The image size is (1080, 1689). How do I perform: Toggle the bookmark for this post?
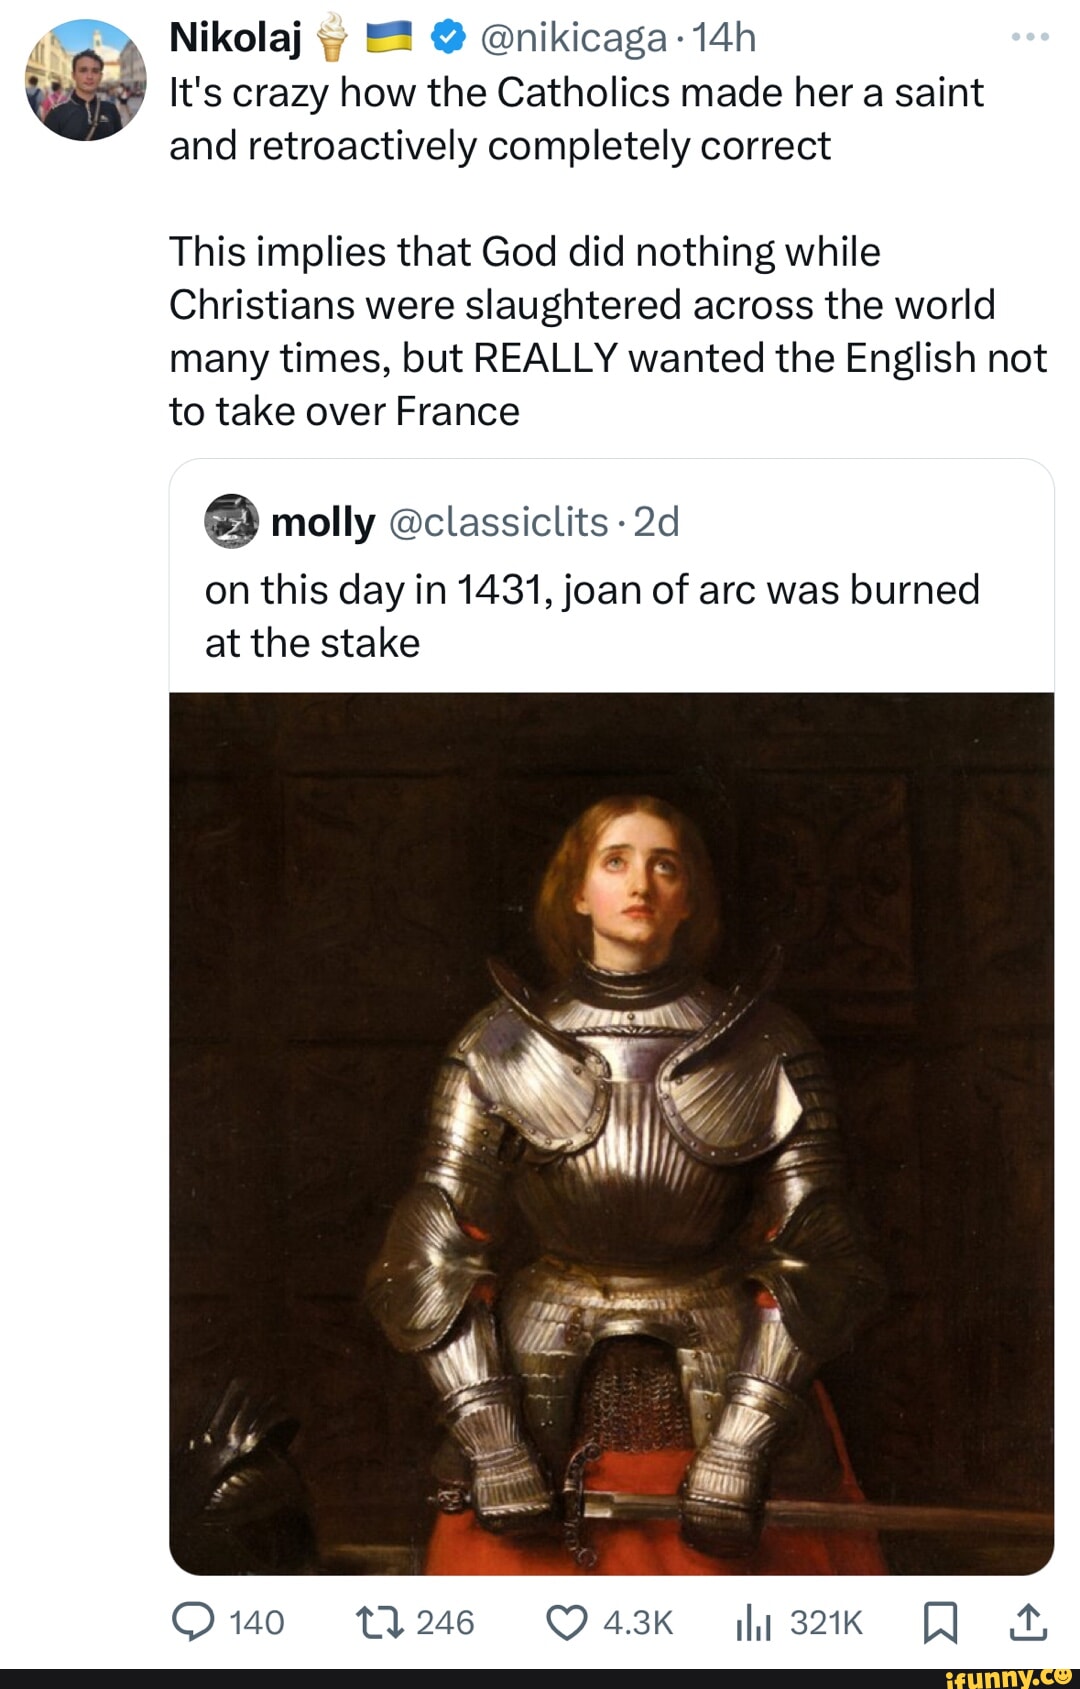click(x=943, y=1622)
